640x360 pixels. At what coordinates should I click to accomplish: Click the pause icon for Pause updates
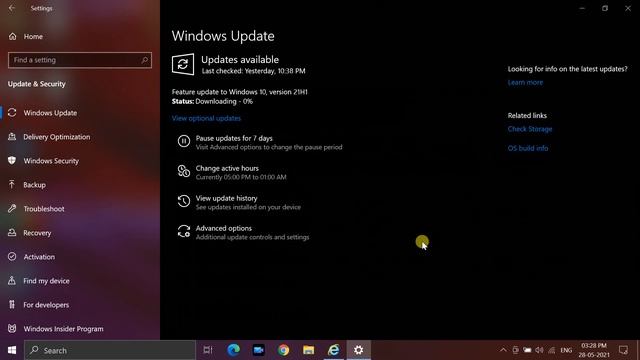[x=184, y=141]
